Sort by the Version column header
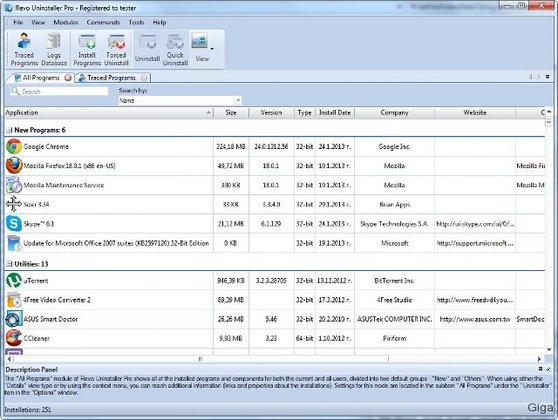The image size is (558, 420). (272, 113)
